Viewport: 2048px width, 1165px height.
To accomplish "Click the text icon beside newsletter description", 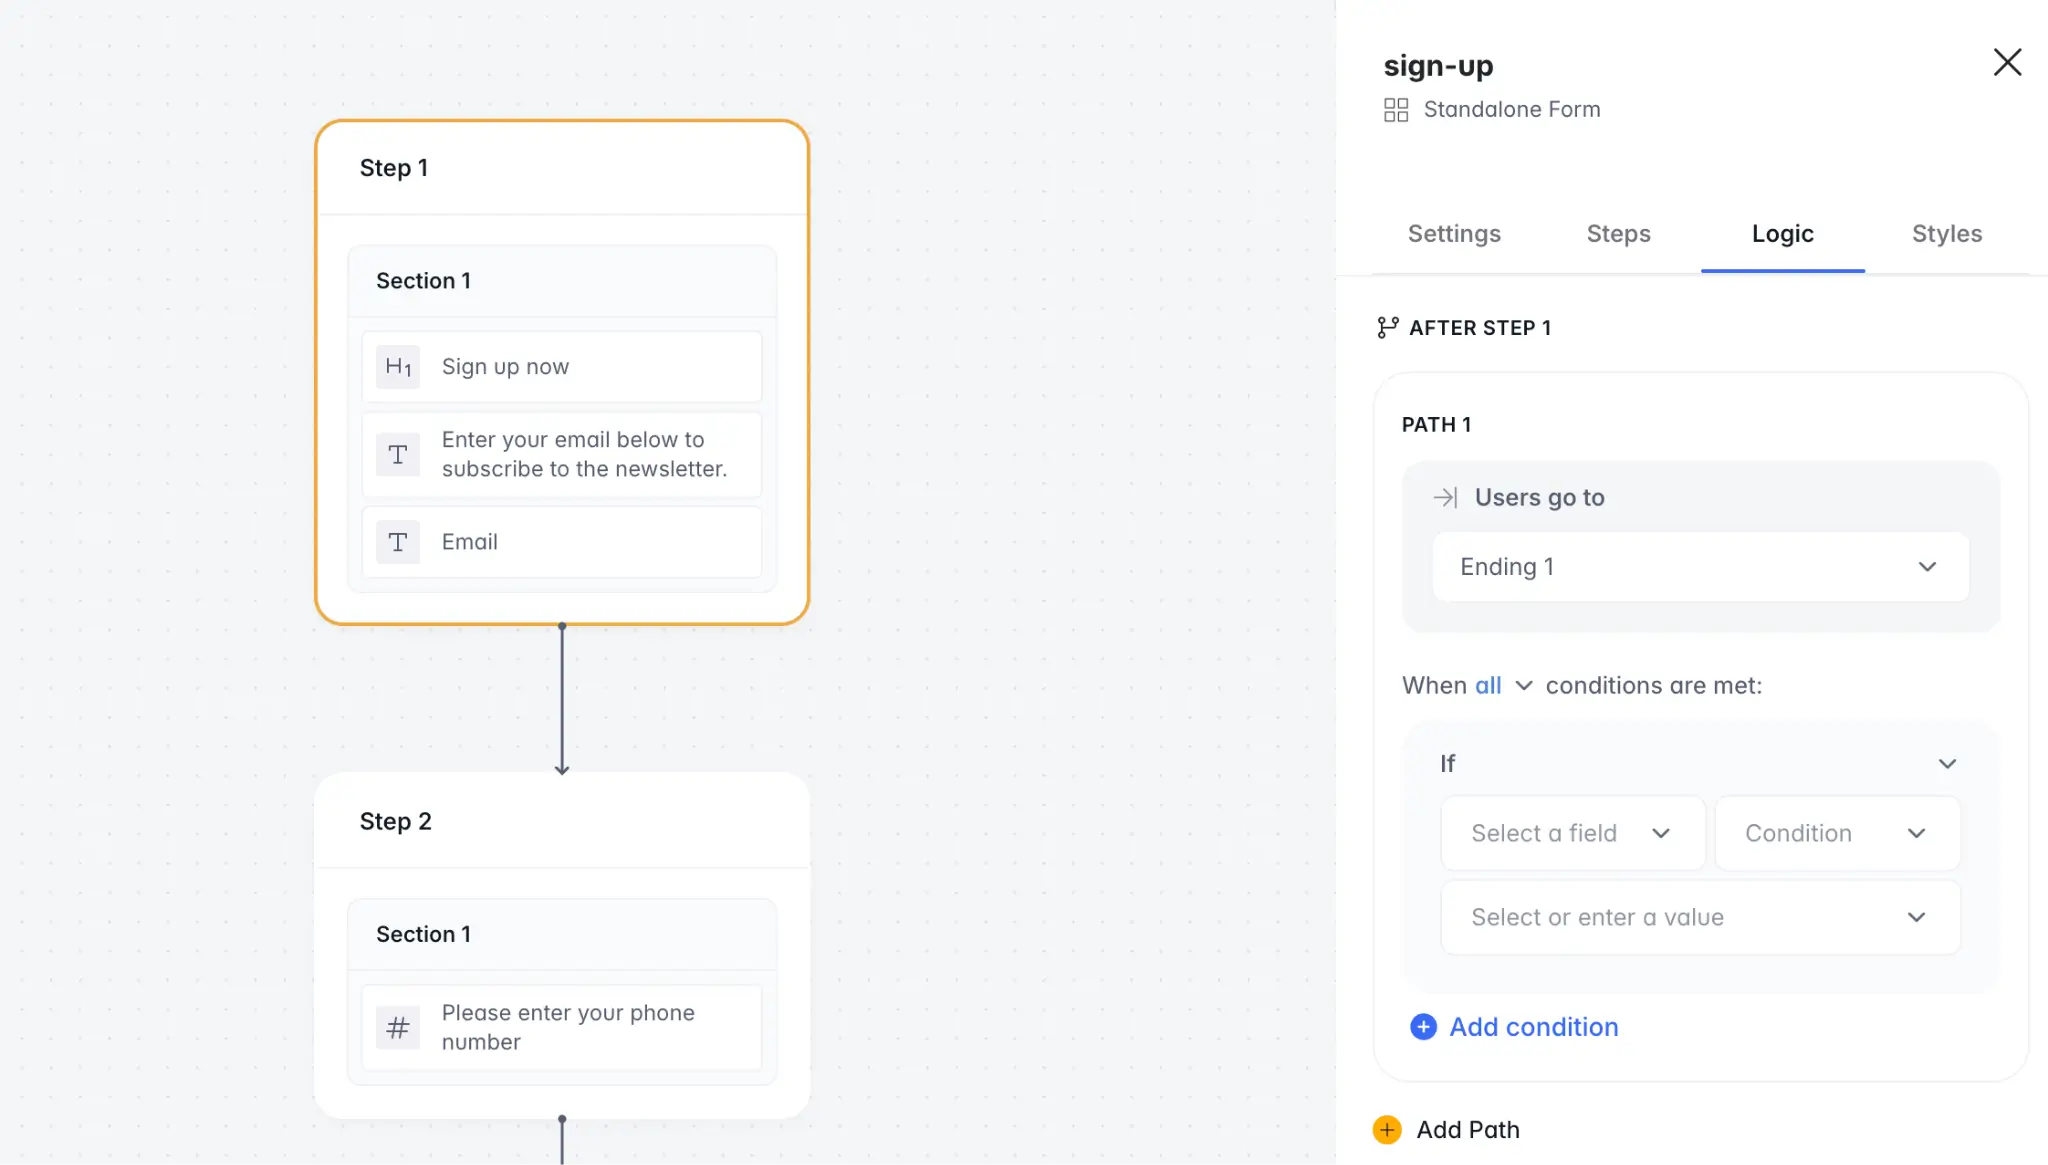I will pyautogui.click(x=398, y=455).
